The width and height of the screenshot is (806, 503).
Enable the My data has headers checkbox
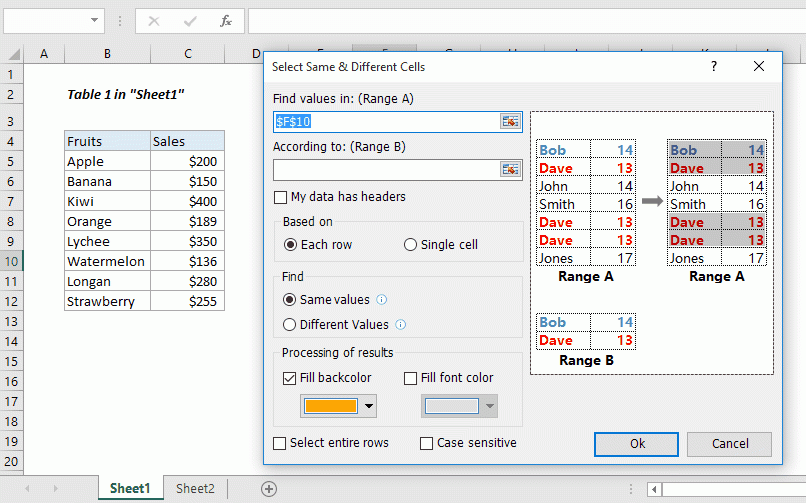pos(281,197)
